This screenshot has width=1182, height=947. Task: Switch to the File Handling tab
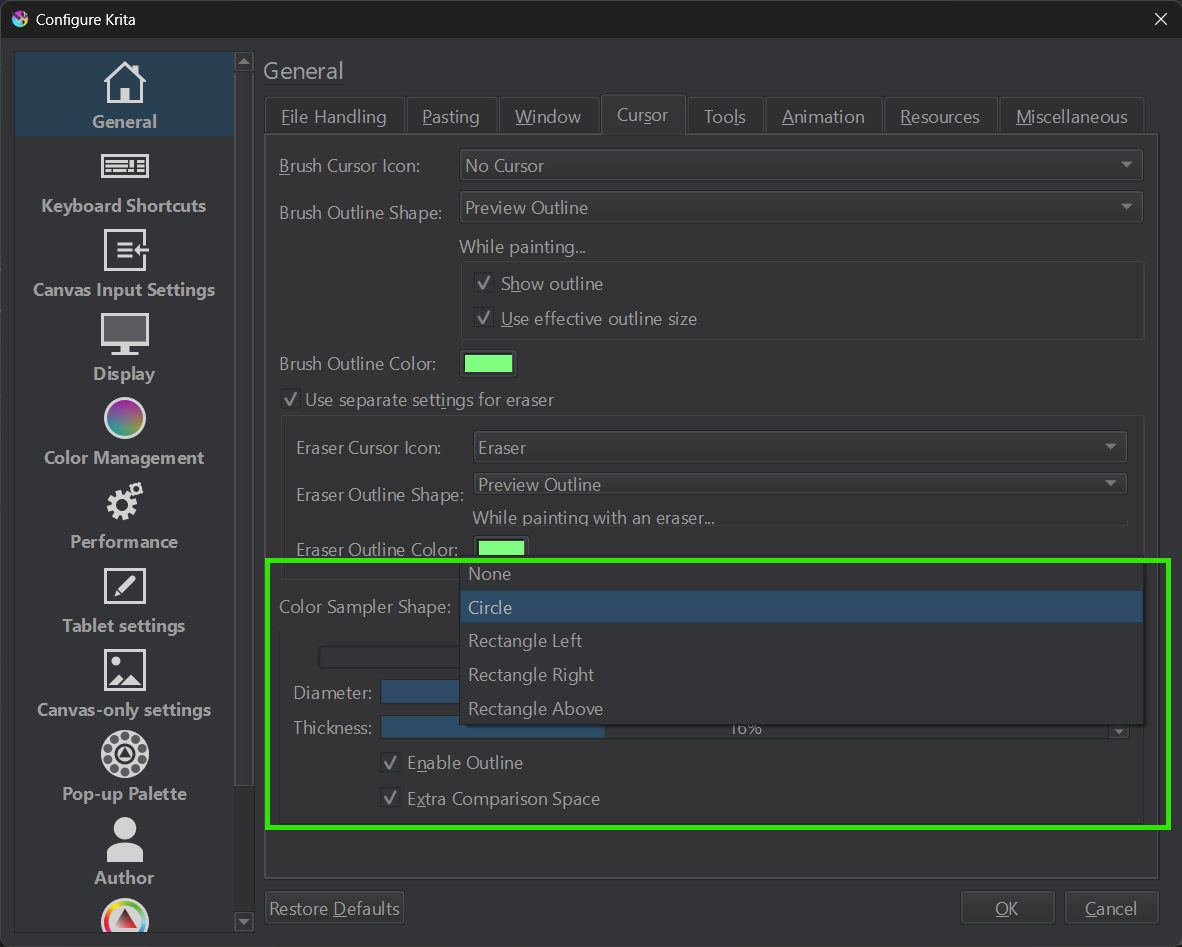pos(334,117)
